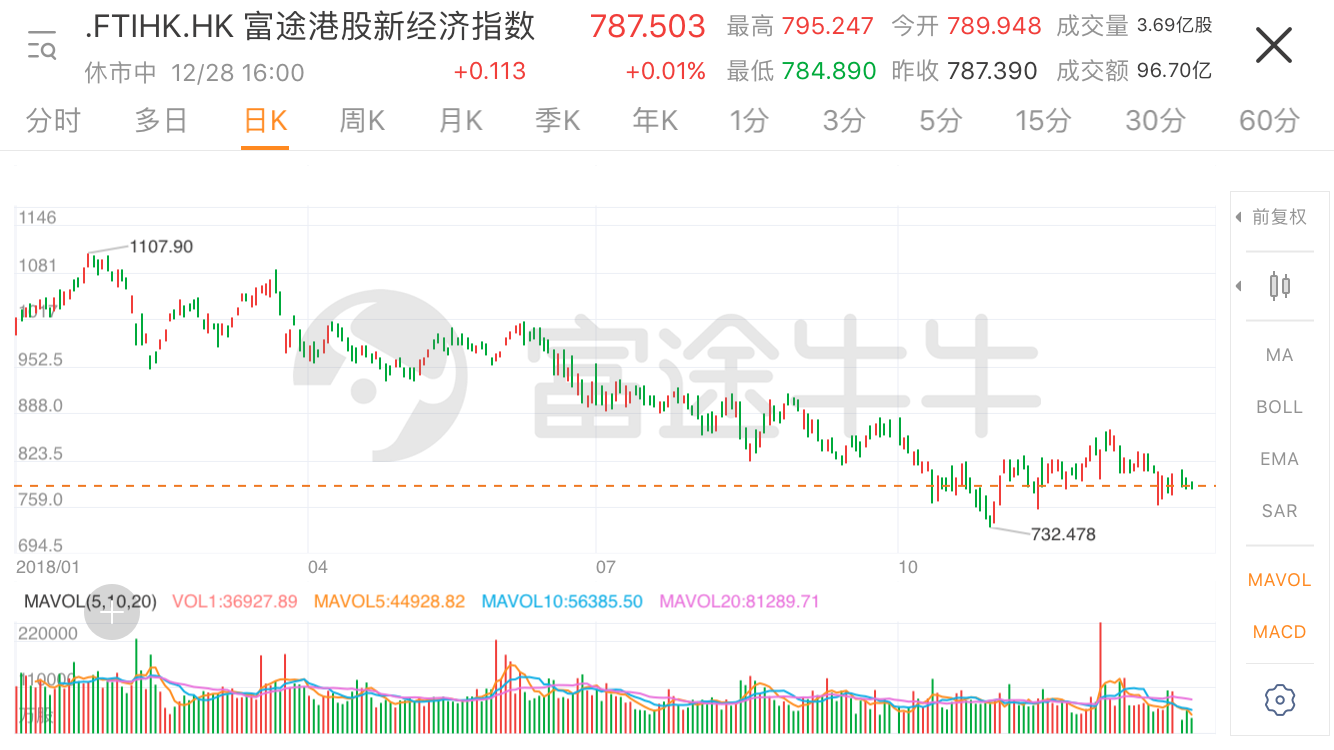Screen dimensions: 1334x750
Task: Open indicator settings gear icon
Action: 1279,700
